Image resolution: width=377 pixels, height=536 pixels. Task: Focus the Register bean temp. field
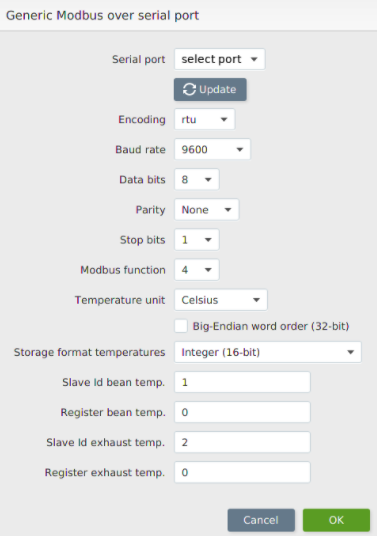(242, 412)
